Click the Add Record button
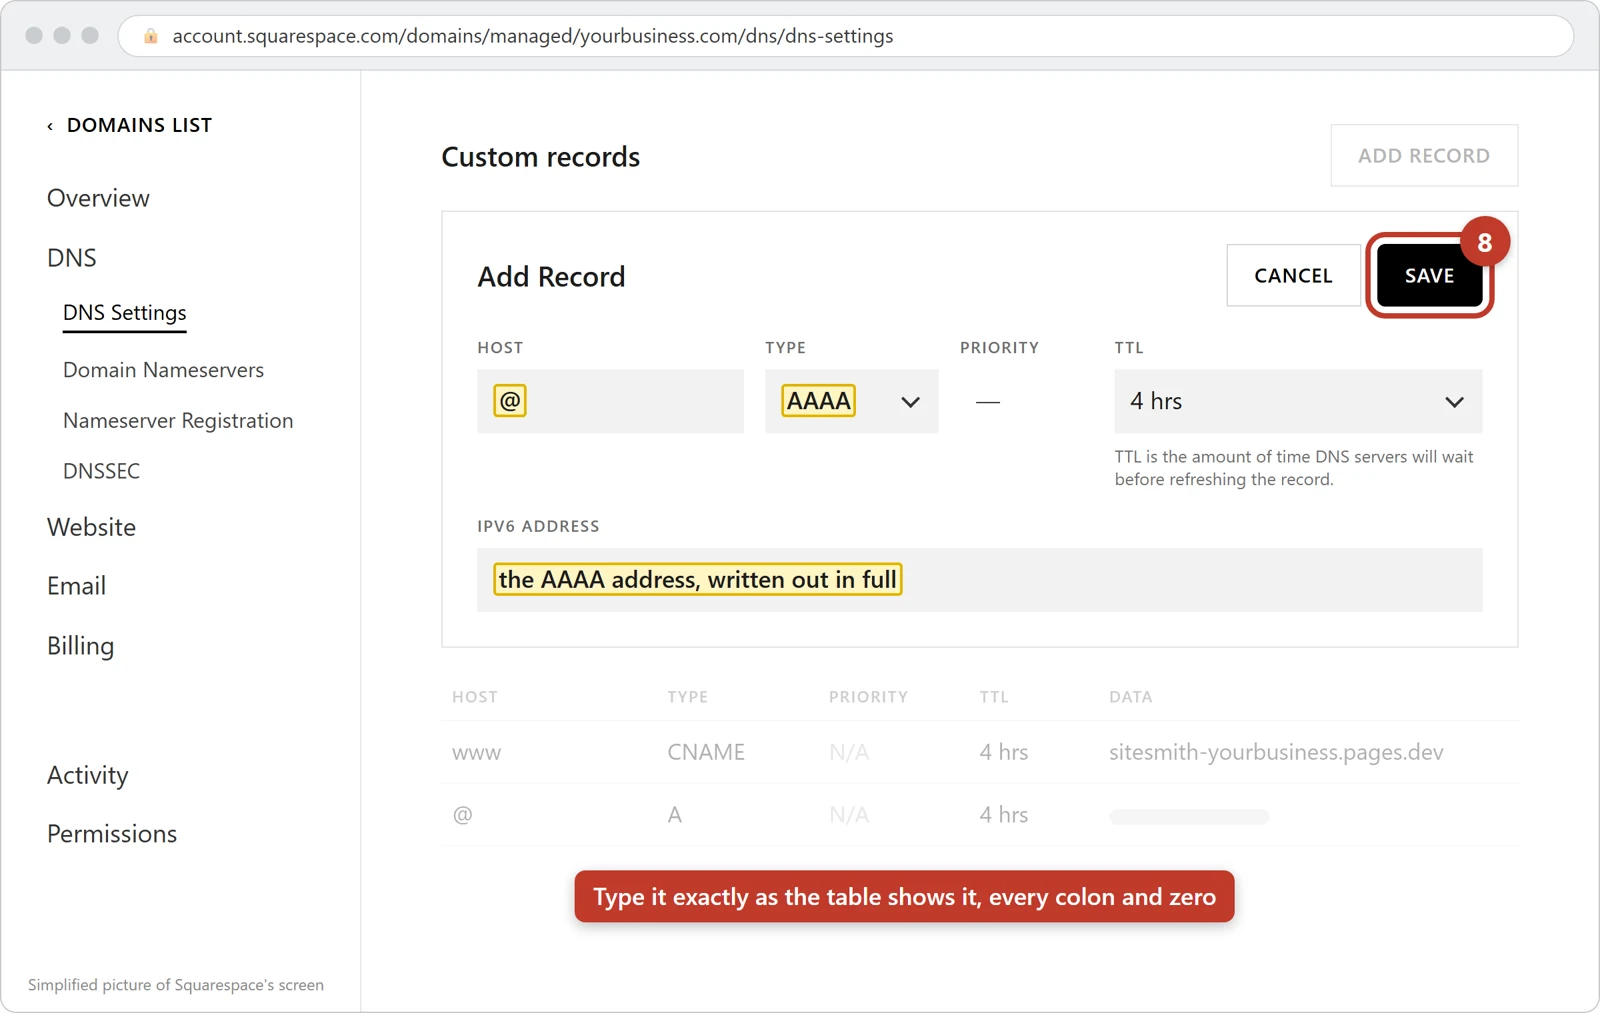The width and height of the screenshot is (1600, 1013). click(x=1424, y=156)
